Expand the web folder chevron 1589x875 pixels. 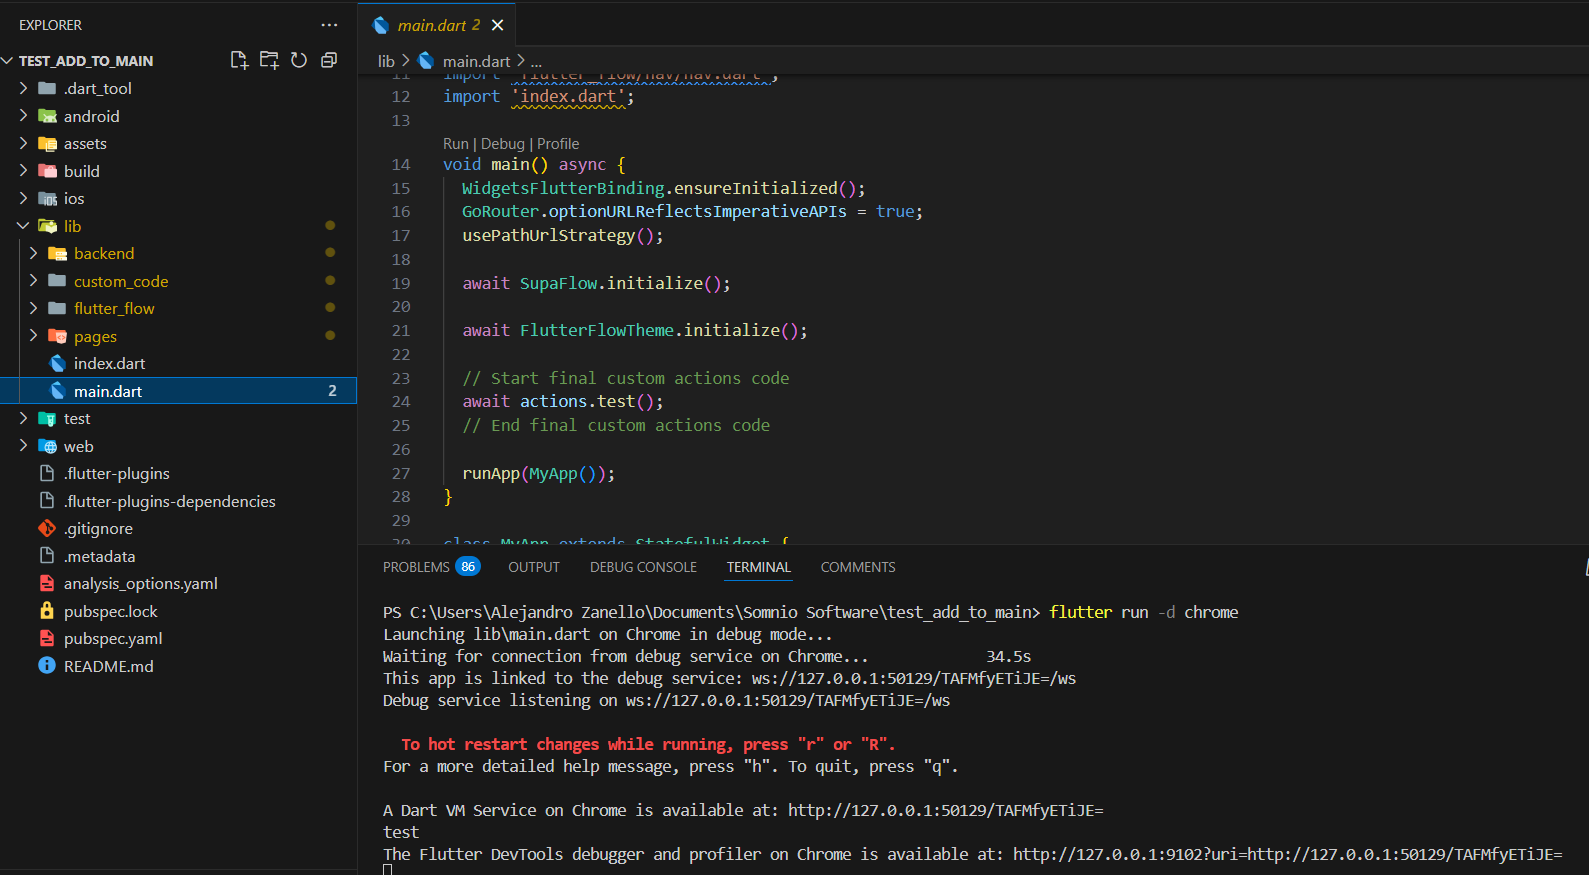[23, 446]
